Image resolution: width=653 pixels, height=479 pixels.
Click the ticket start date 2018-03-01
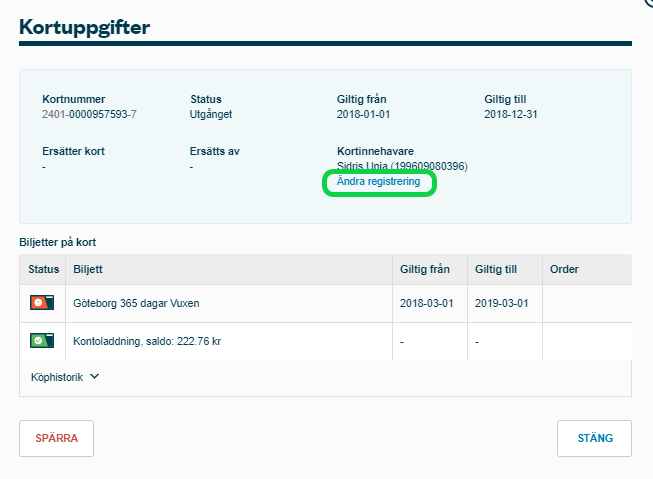coord(425,304)
